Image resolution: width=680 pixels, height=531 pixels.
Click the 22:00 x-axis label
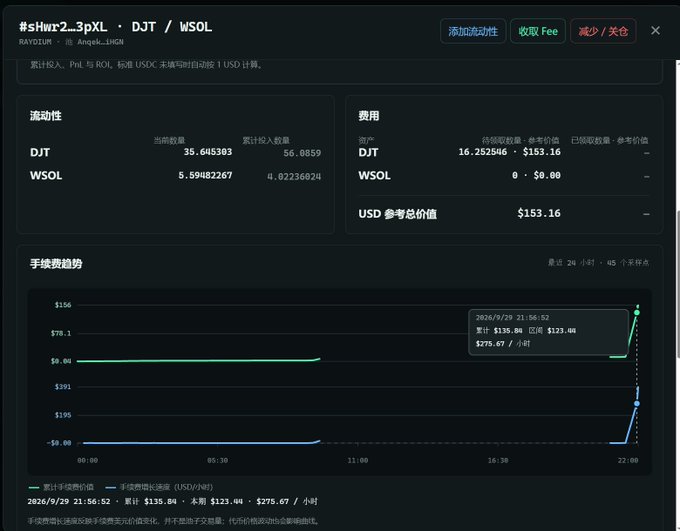click(x=628, y=460)
